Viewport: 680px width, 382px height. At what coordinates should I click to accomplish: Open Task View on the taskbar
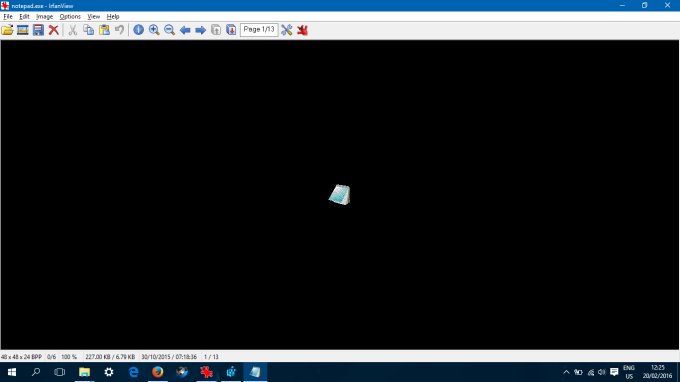[59, 372]
